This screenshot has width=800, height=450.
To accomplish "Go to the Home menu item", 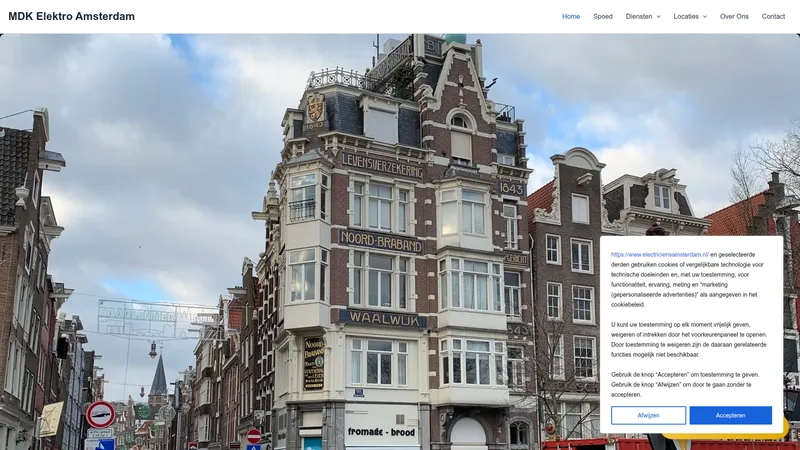I will click(x=571, y=16).
